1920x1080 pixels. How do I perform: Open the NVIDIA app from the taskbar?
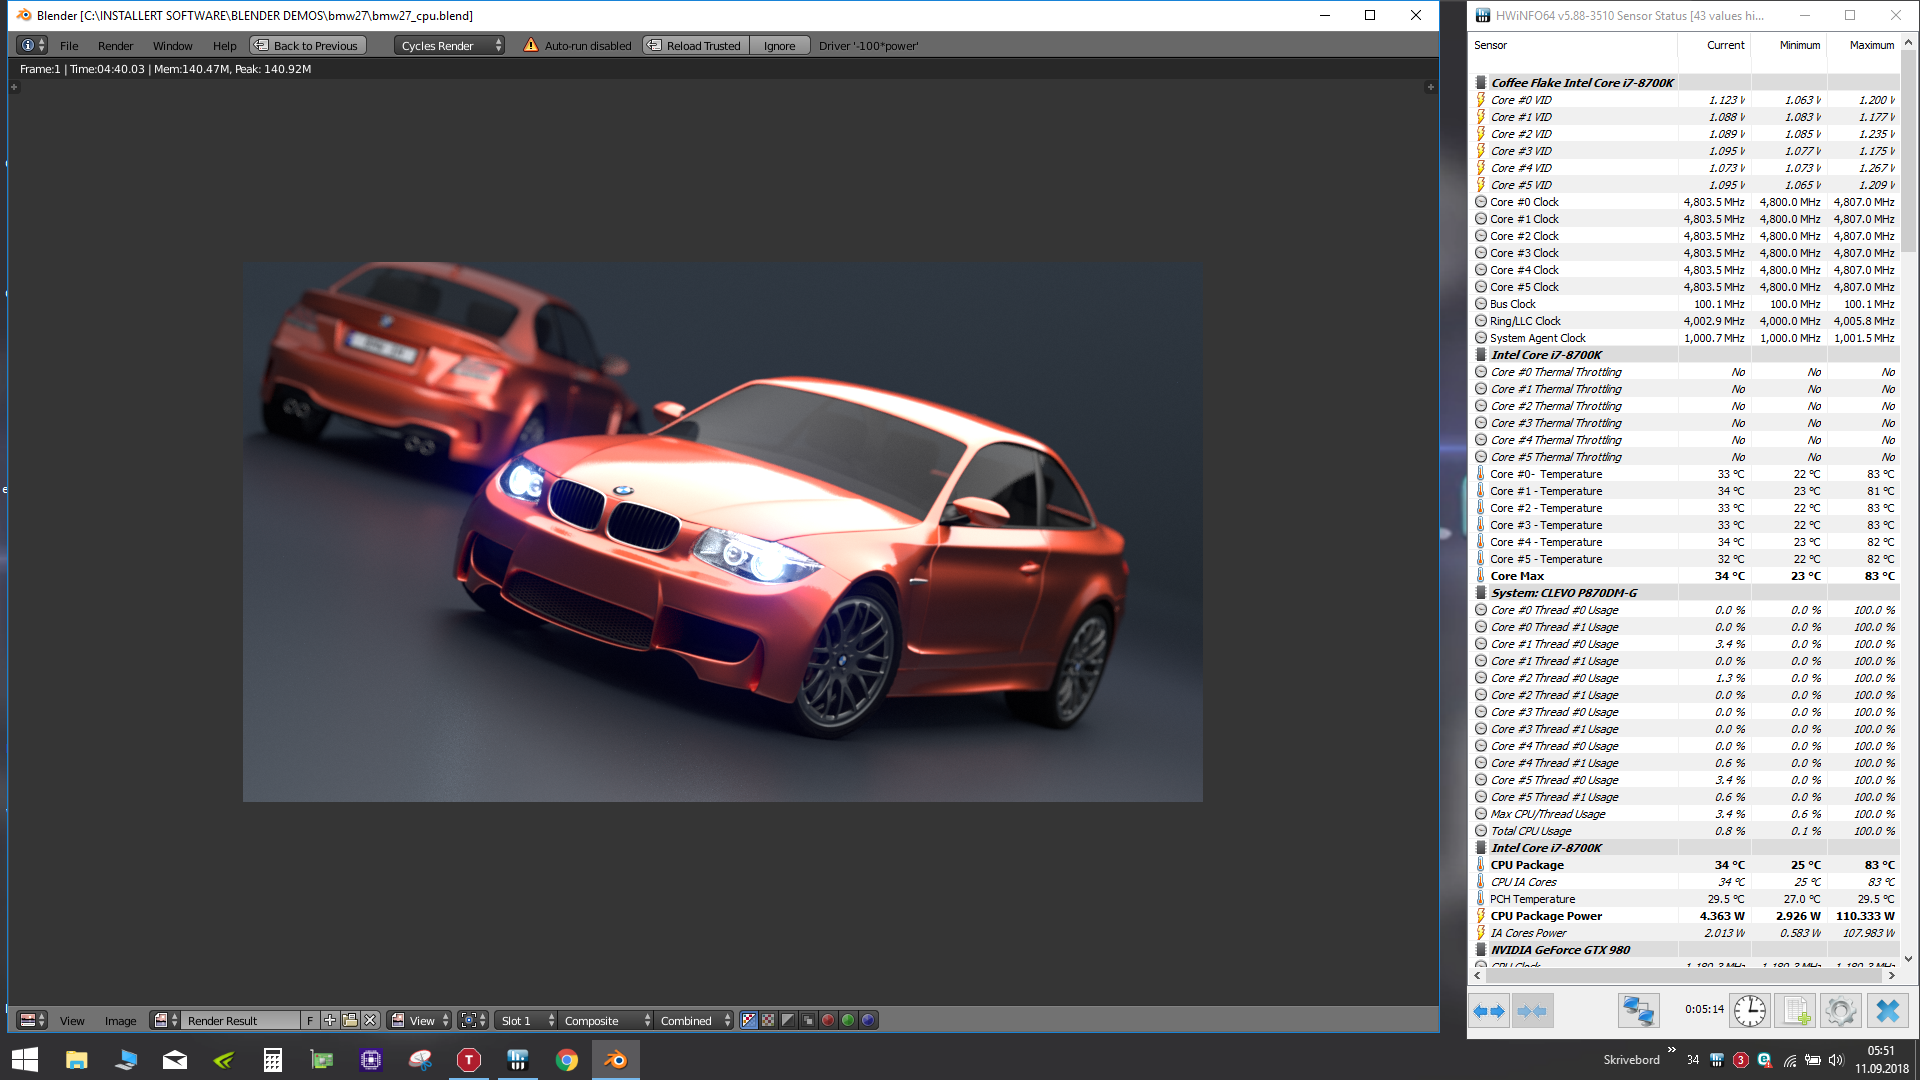click(224, 1060)
